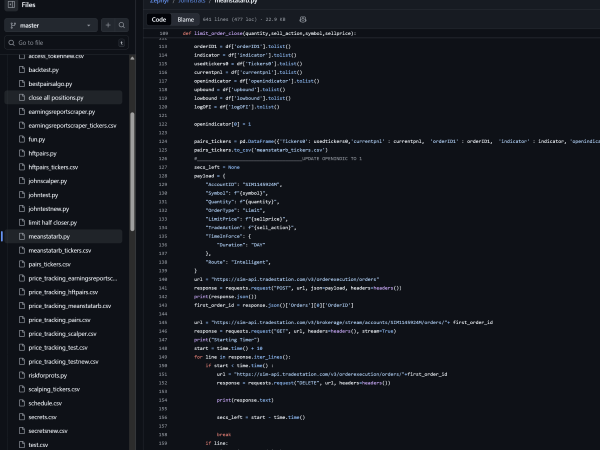The width and height of the screenshot is (600, 450).
Task: Click the file icon next to backtest.py
Action: 21,70
